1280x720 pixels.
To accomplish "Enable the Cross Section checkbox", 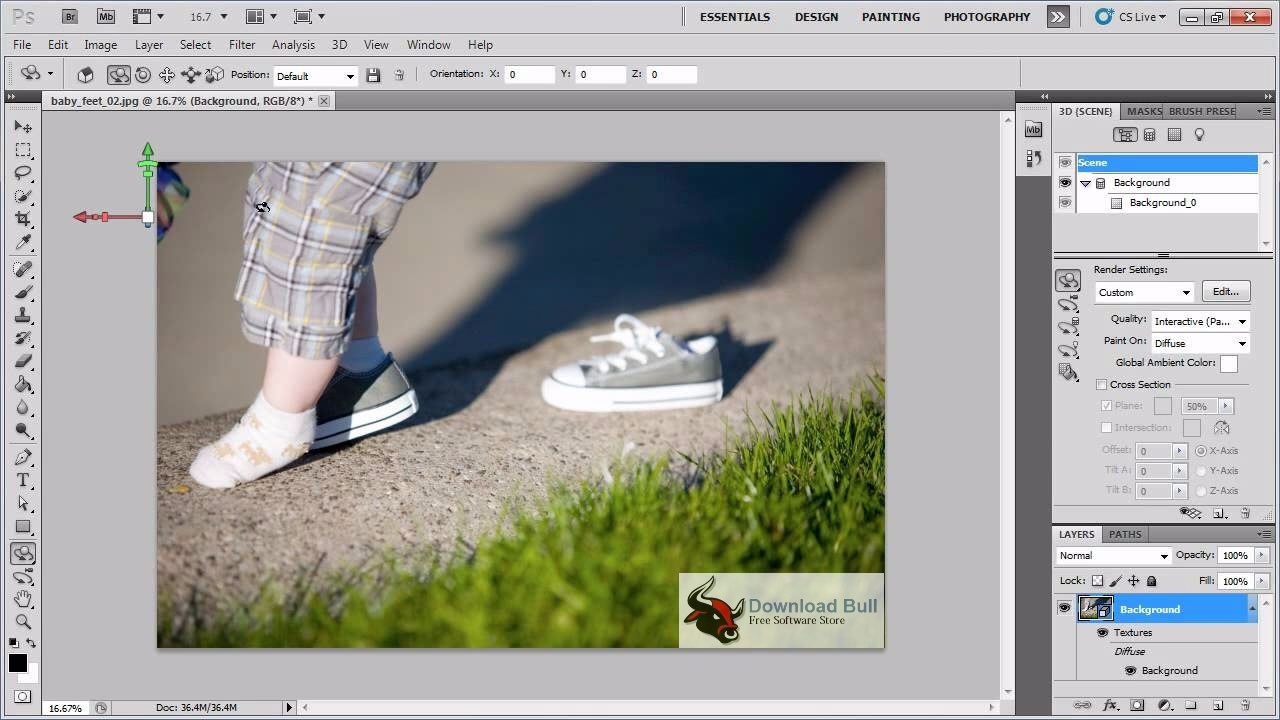I will click(1102, 385).
